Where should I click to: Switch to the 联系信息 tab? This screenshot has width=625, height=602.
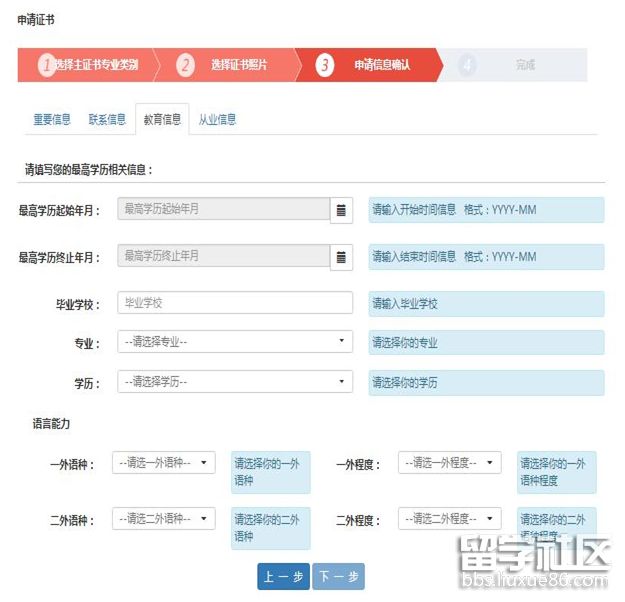tap(107, 120)
